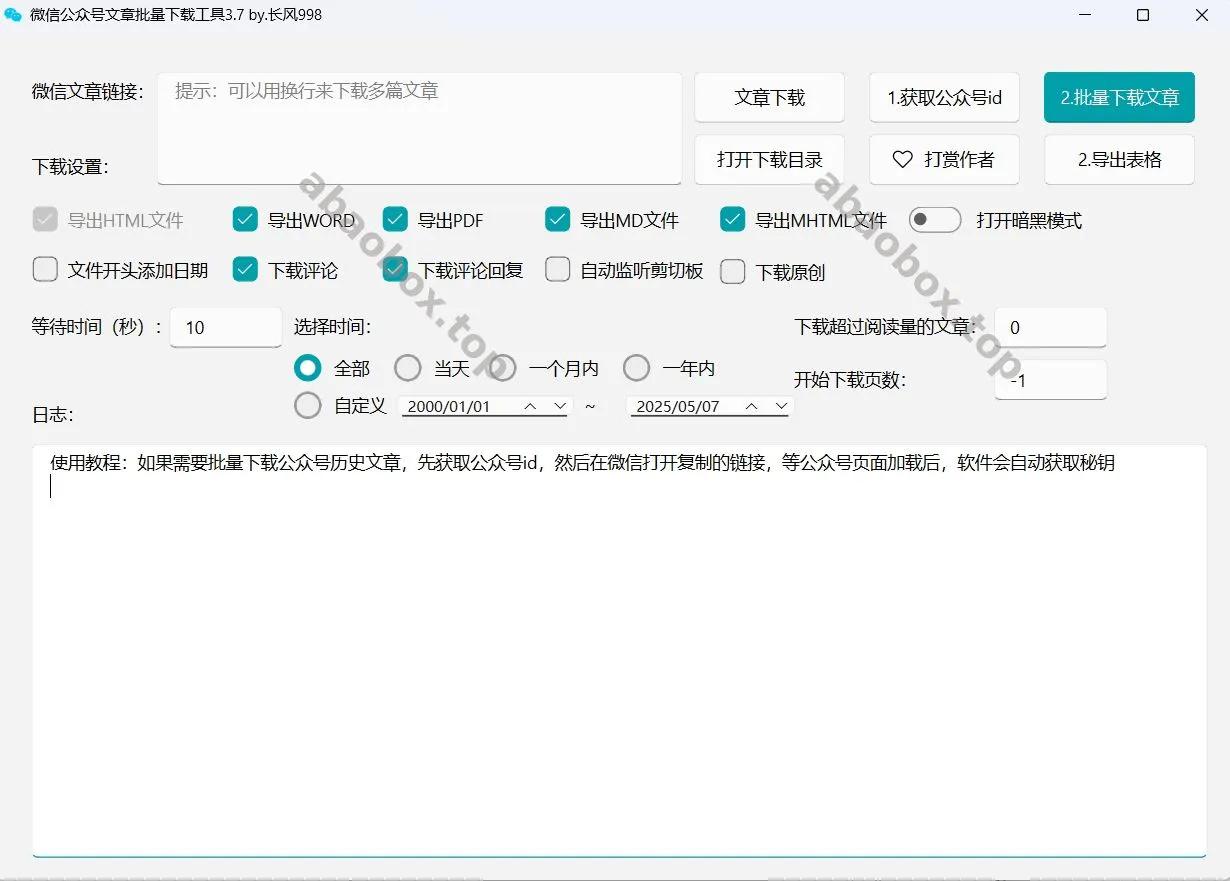Select the 自定义 date range radio button
The width and height of the screenshot is (1230, 881).
(x=308, y=406)
